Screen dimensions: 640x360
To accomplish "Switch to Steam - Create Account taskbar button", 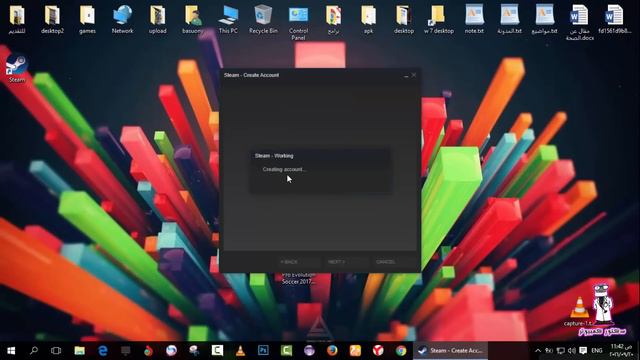I will pos(451,351).
